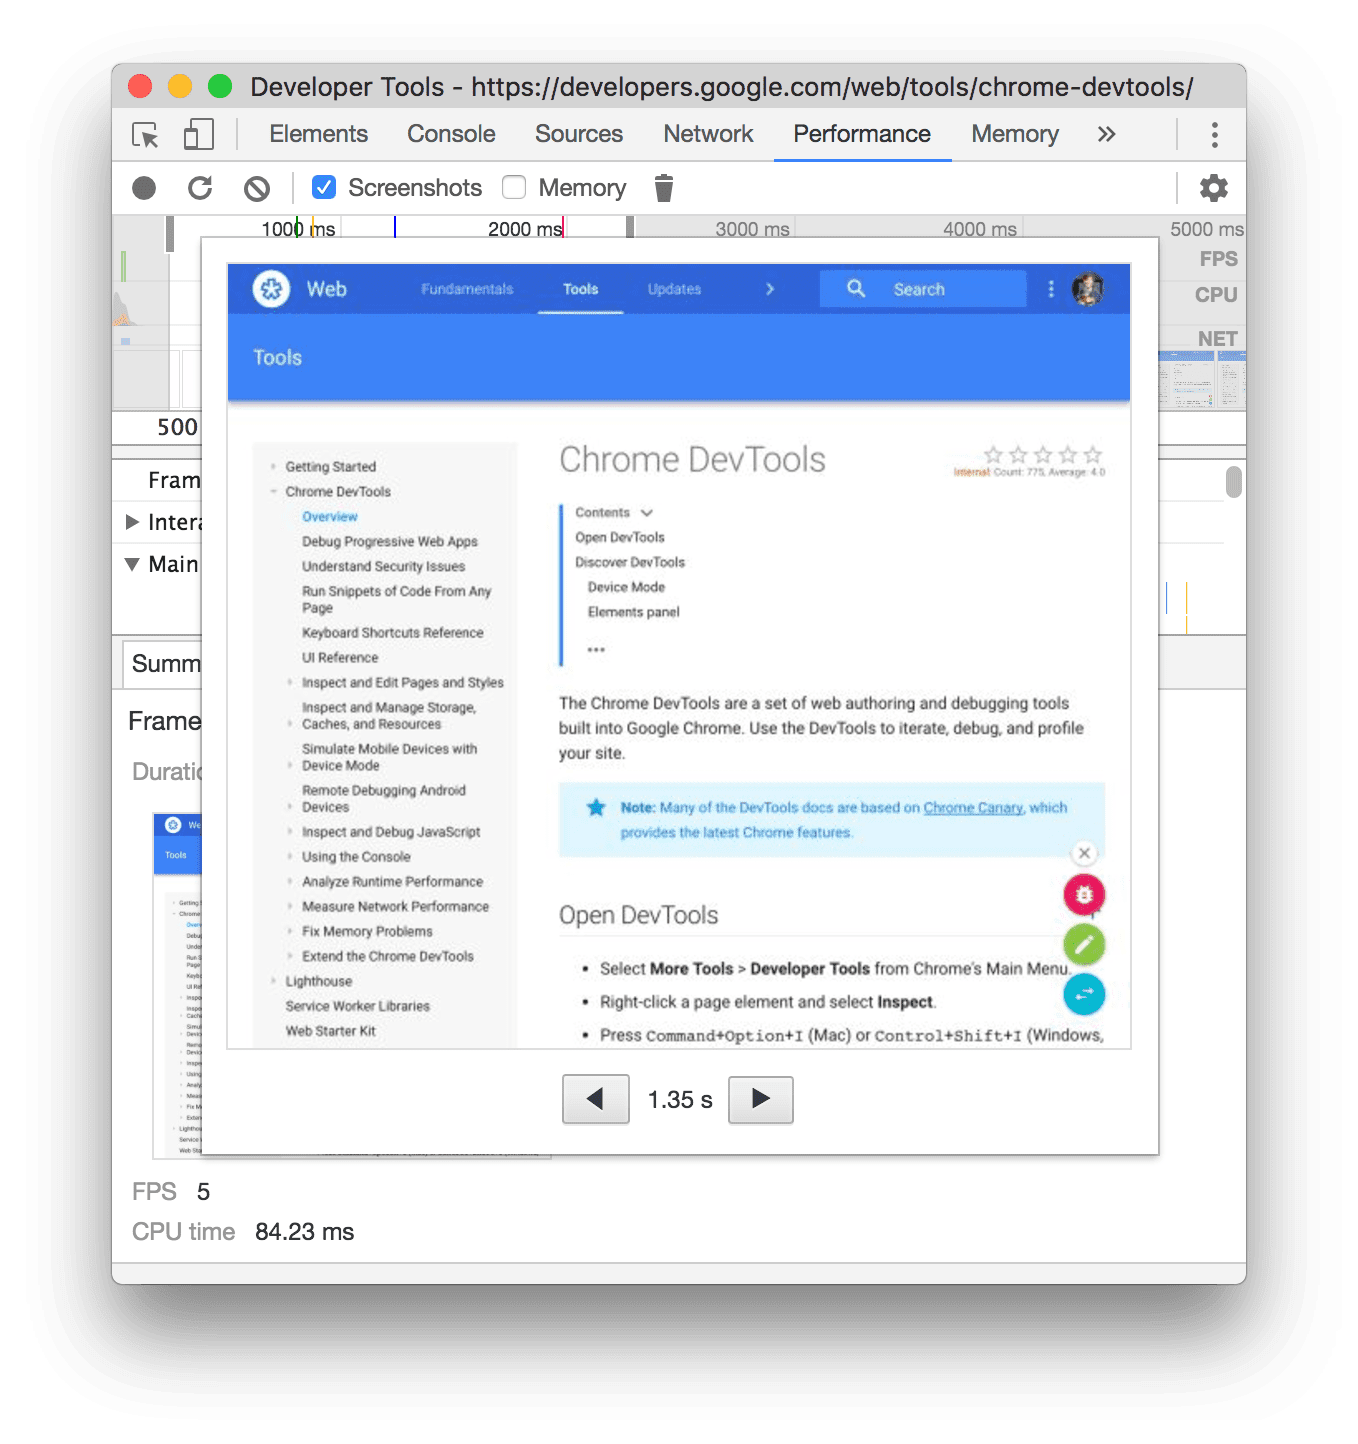
Task: Click the nav right chevron after Updates
Action: point(769,289)
